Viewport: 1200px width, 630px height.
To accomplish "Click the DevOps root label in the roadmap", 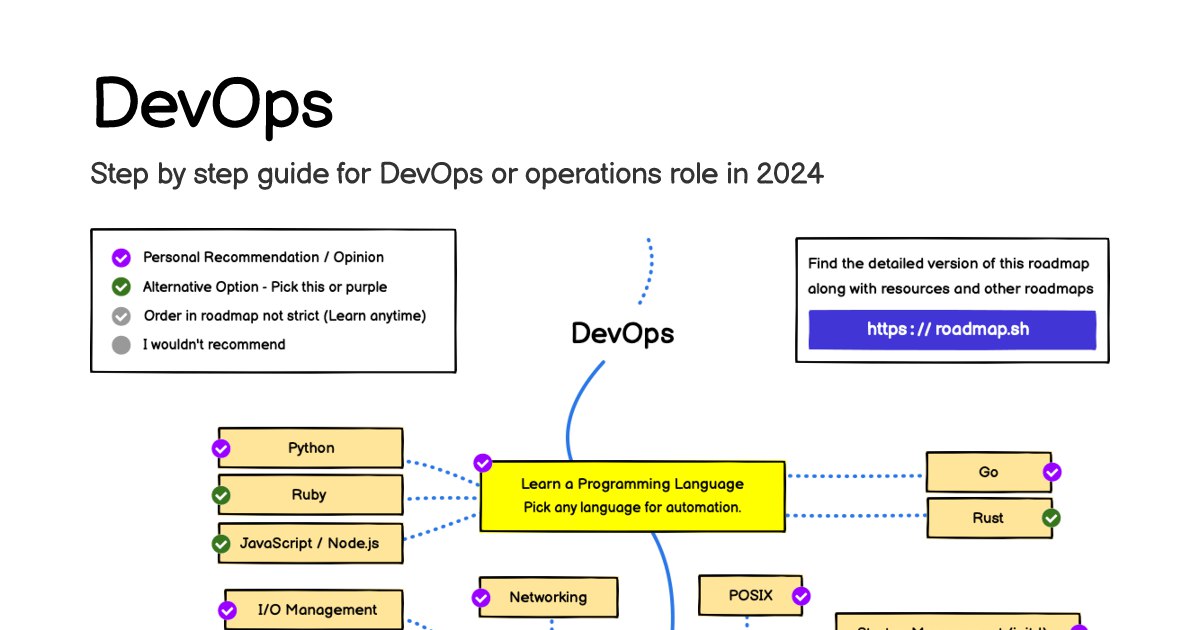I will (622, 333).
